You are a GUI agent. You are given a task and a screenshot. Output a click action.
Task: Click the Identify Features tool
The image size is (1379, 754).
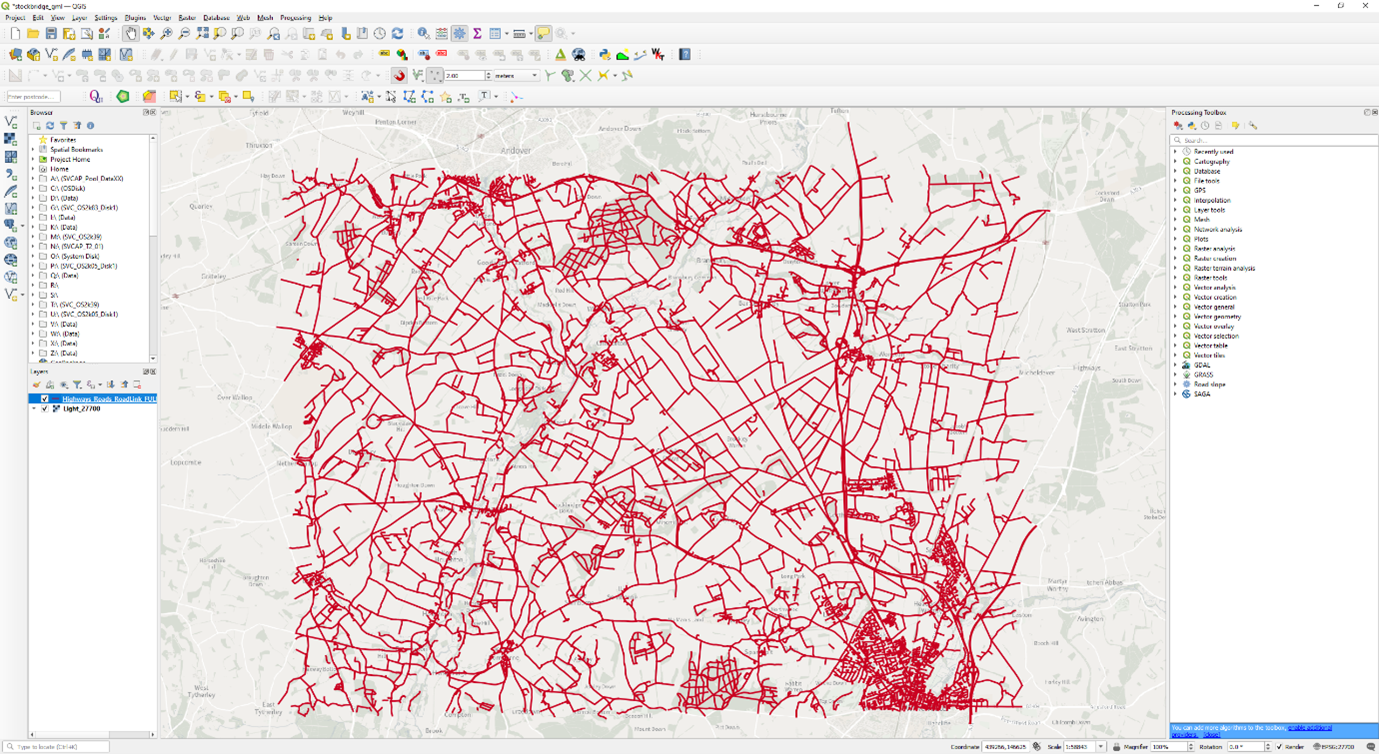[424, 34]
